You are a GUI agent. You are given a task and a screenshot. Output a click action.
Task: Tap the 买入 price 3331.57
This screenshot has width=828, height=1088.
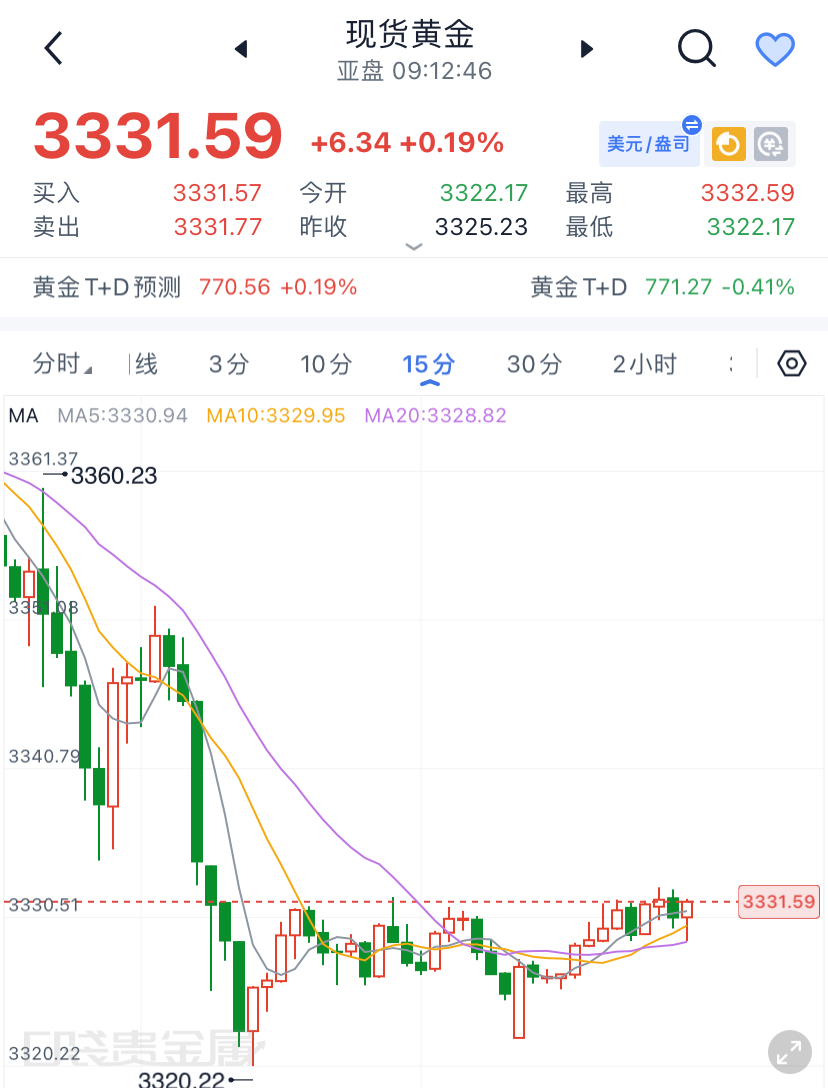(217, 192)
